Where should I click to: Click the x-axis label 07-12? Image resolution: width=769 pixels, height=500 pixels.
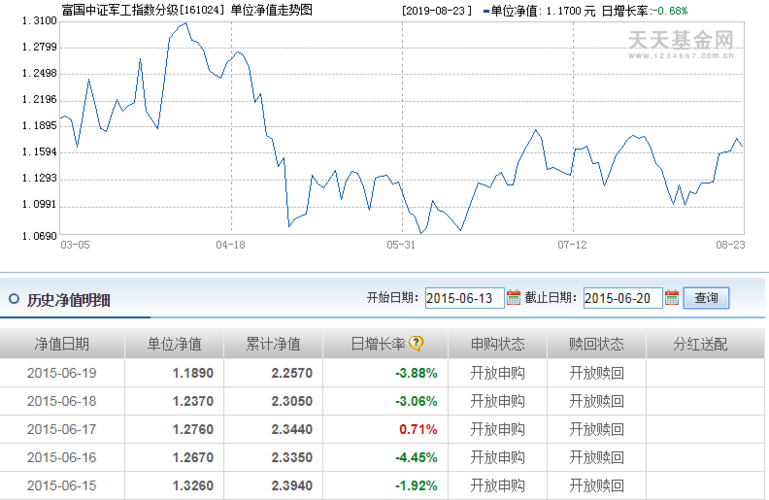pyautogui.click(x=572, y=245)
